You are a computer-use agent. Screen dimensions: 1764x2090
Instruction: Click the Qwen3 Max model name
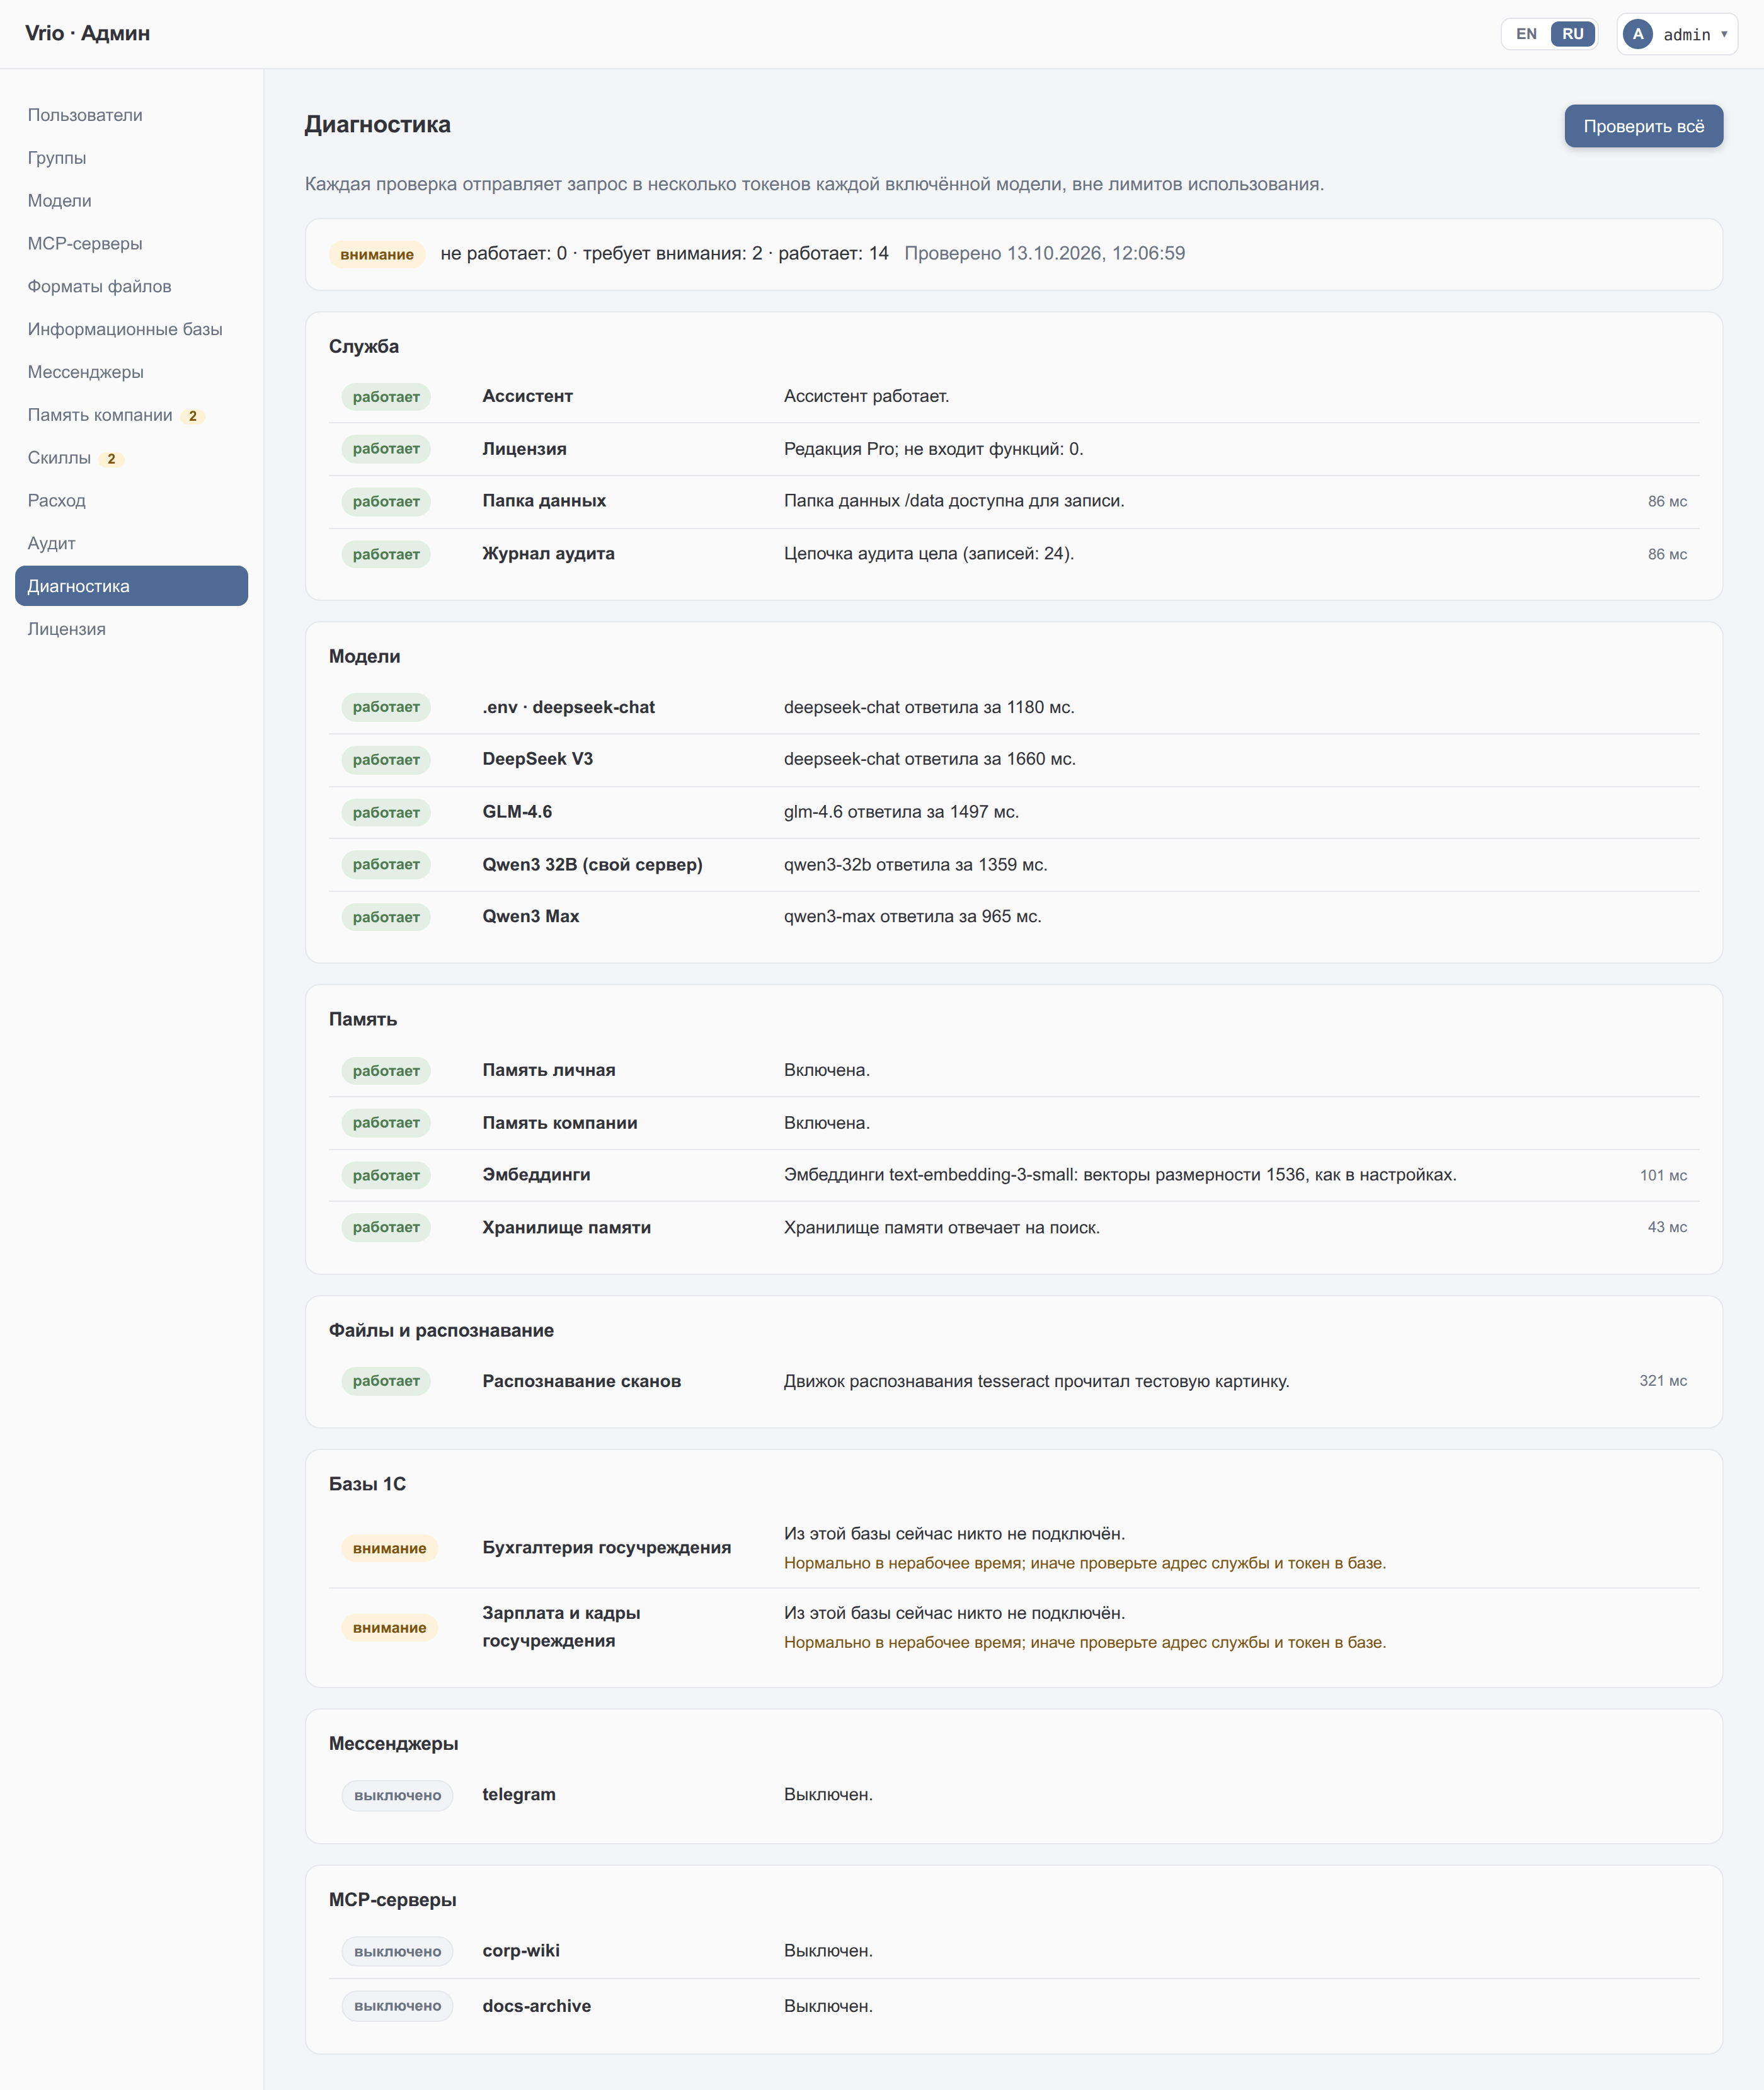click(530, 916)
